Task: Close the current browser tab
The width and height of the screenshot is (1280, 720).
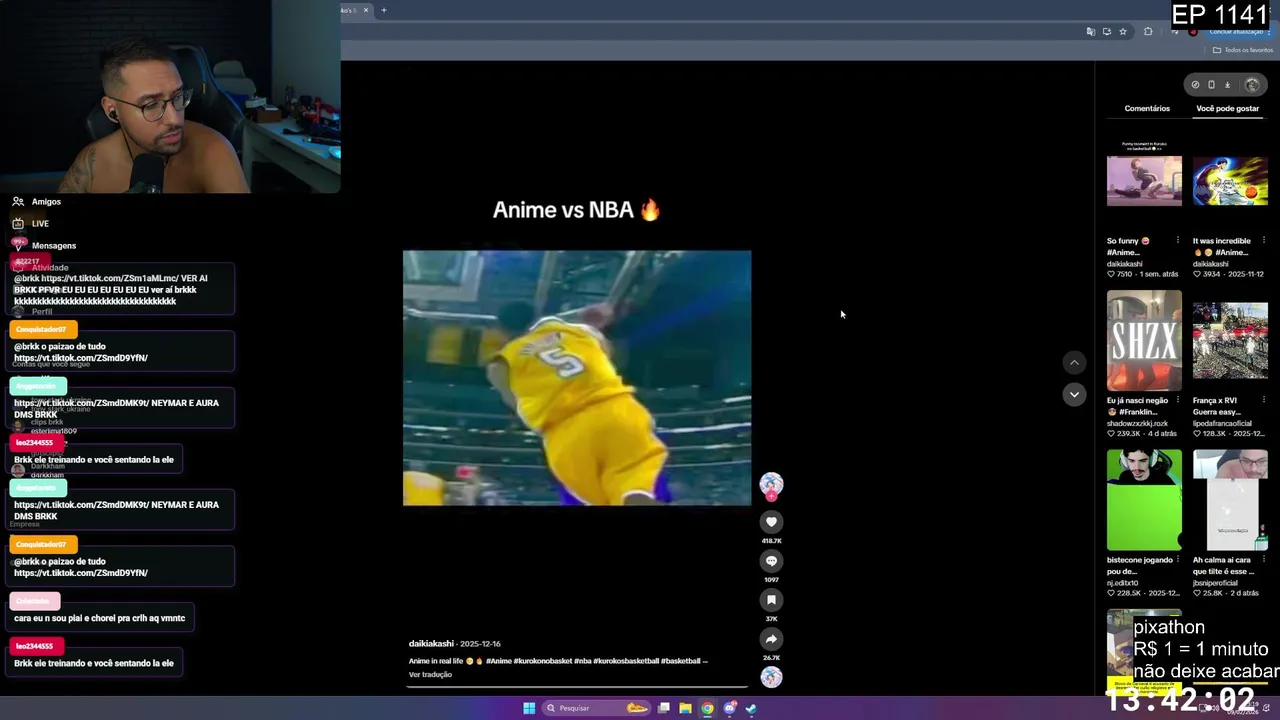Action: (x=366, y=10)
